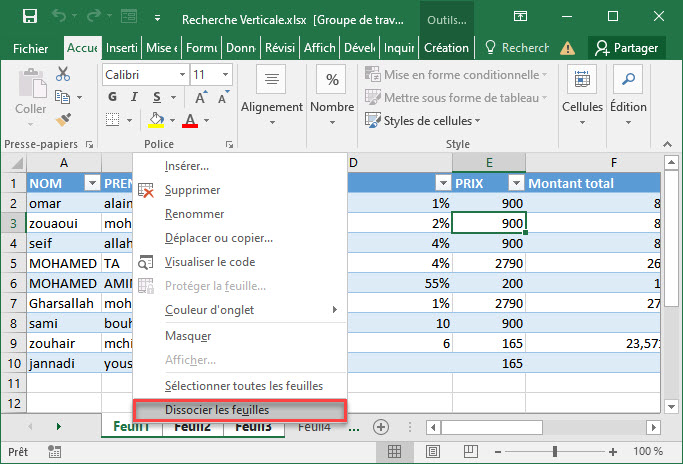
Task: Choose Visualiser le code entry
Action: (240, 262)
